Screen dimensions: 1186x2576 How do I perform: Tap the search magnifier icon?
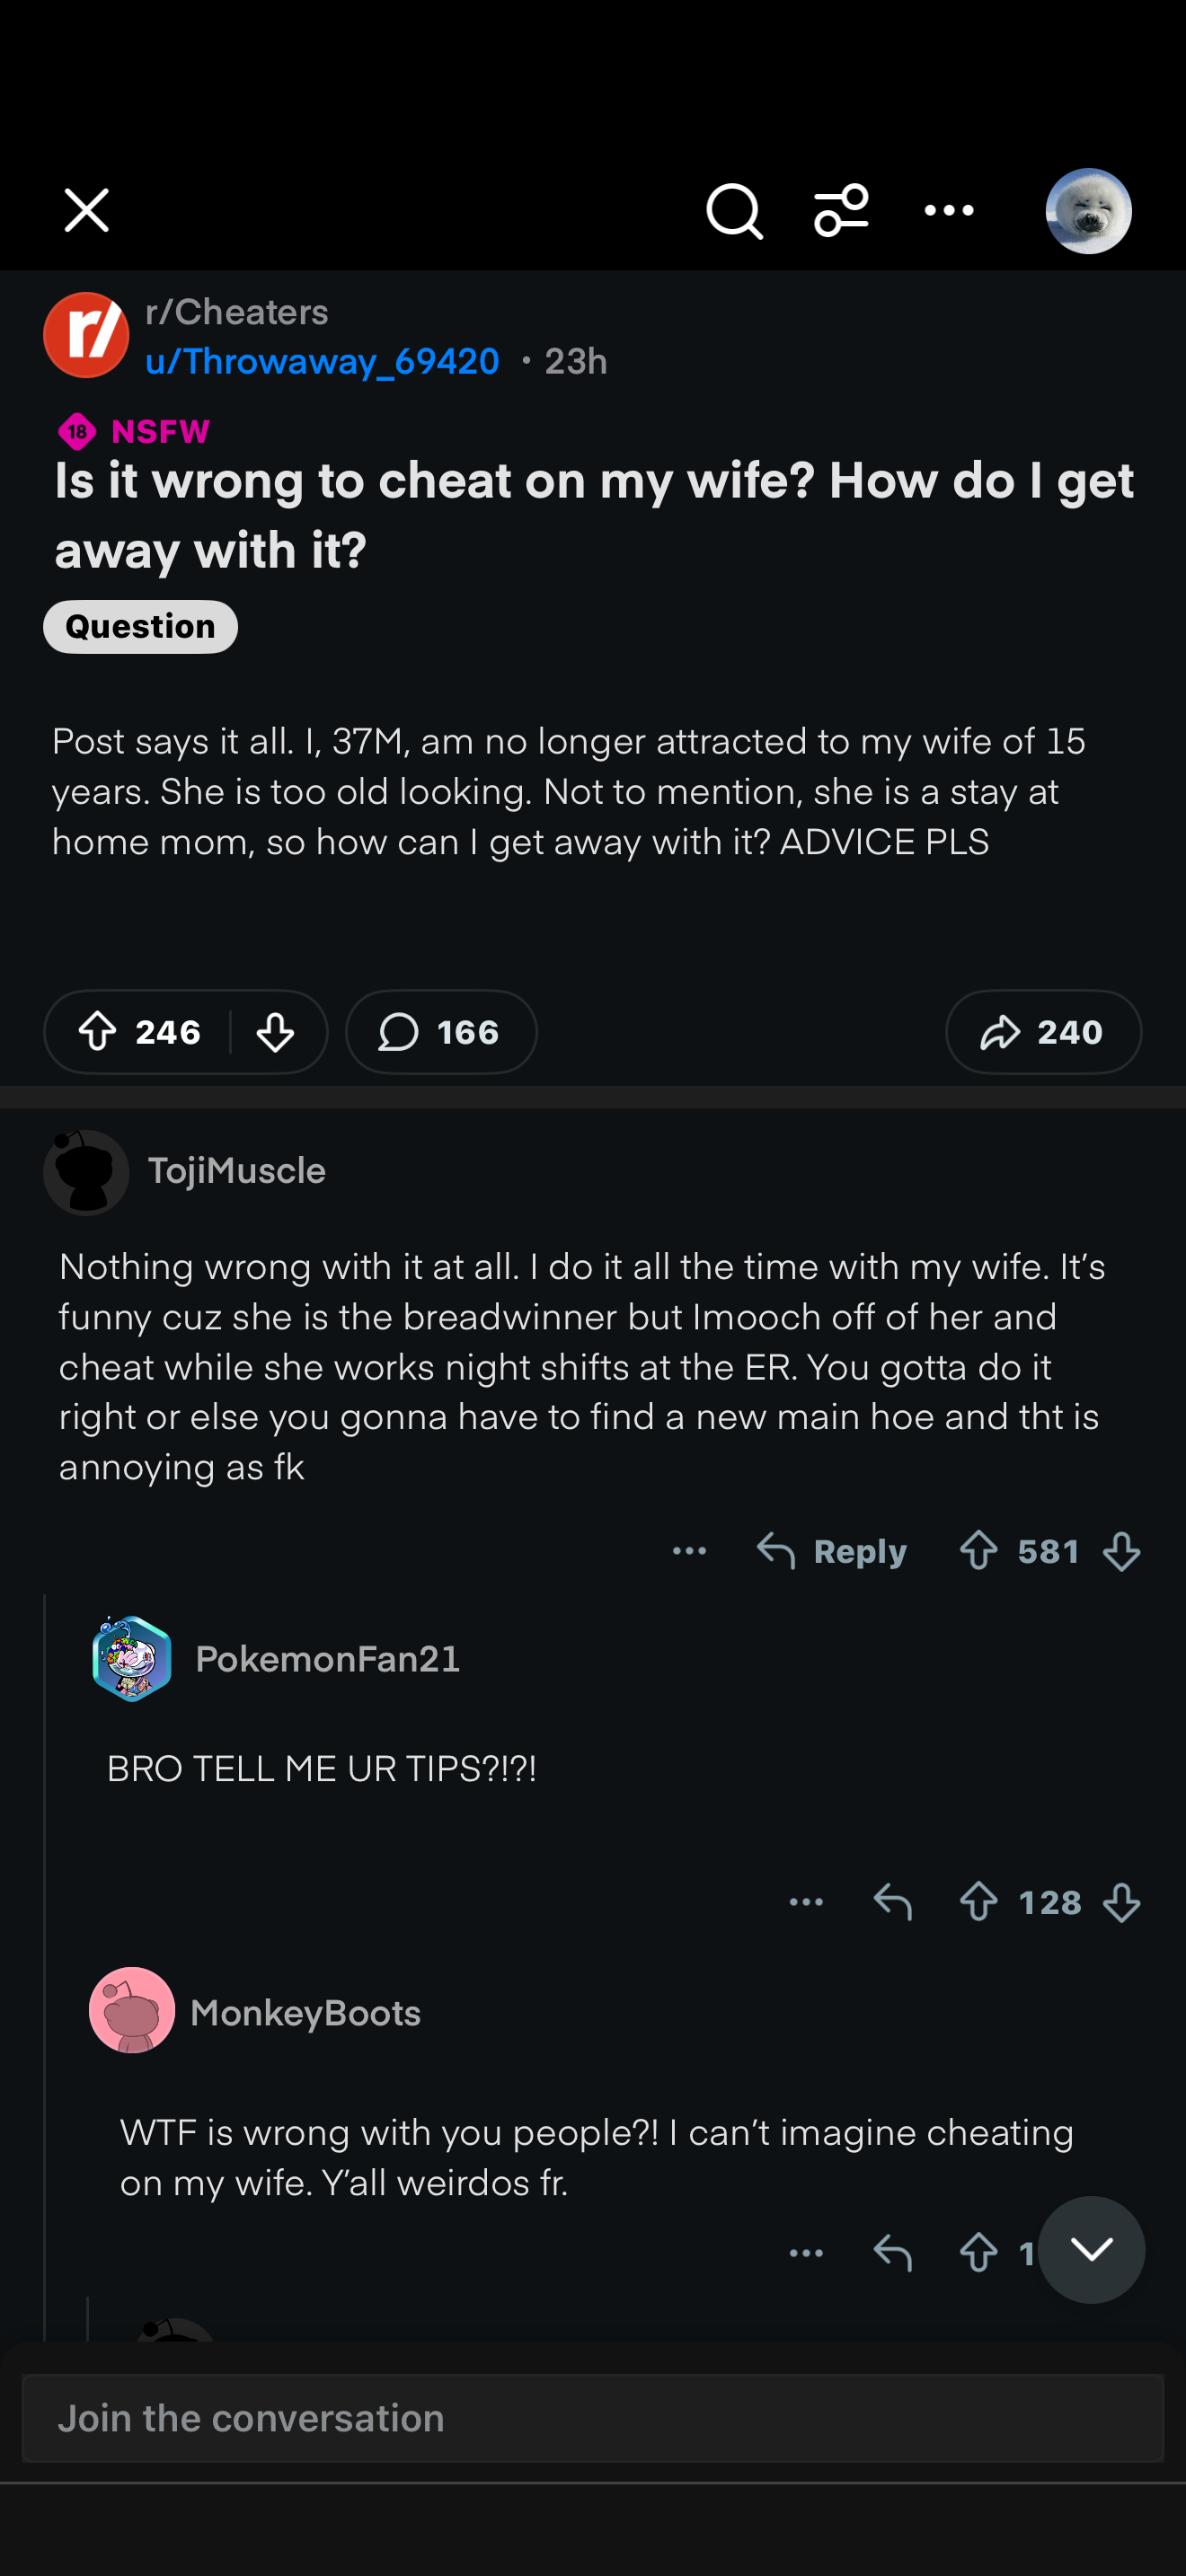[x=734, y=211]
